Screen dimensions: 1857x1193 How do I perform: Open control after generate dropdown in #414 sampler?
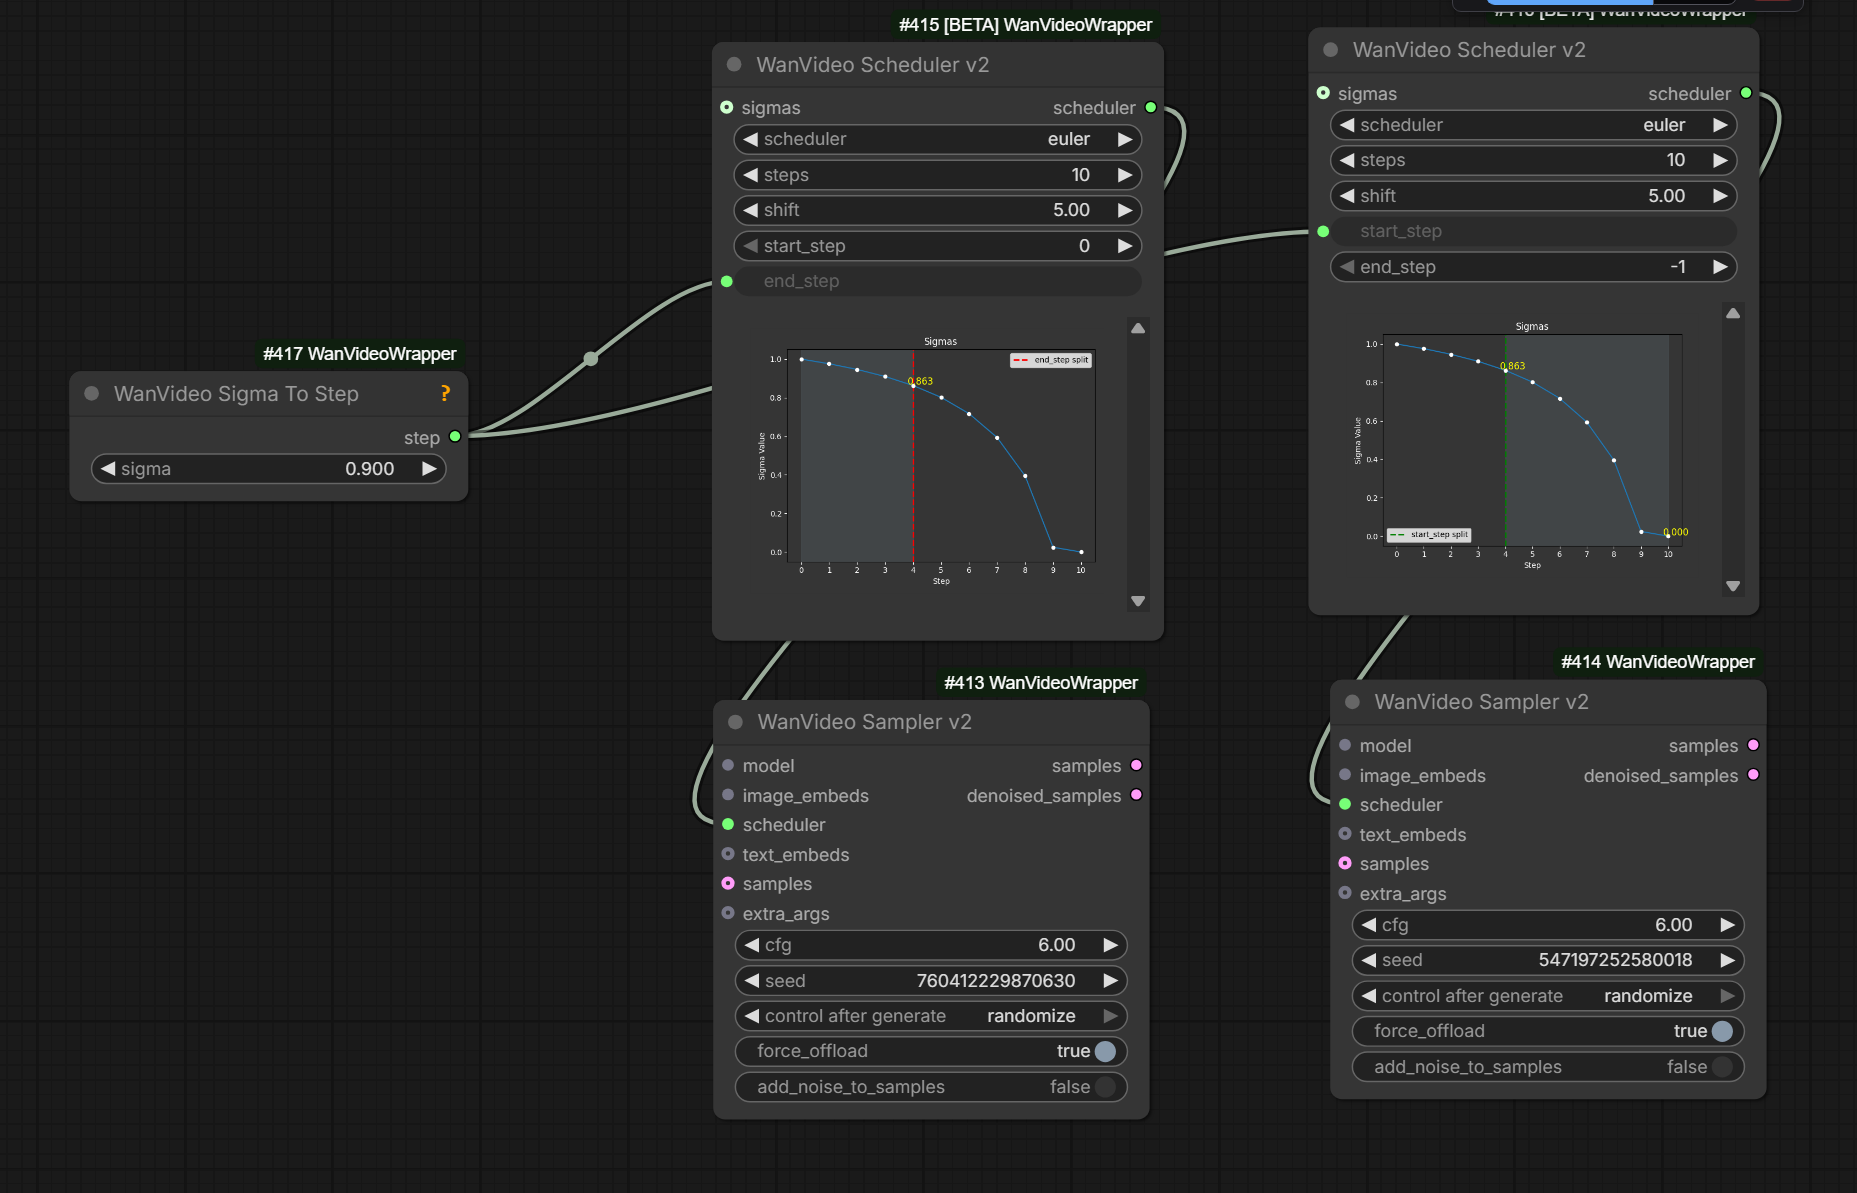(1547, 996)
